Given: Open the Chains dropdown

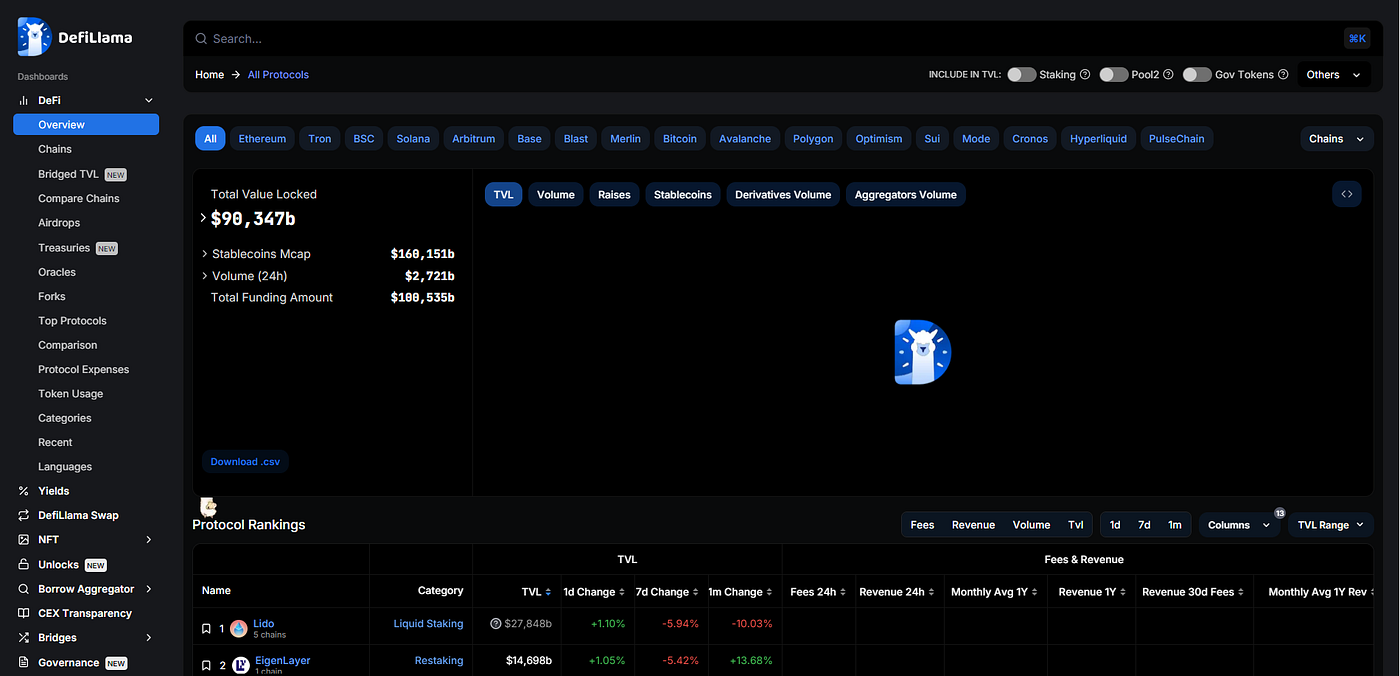Looking at the screenshot, I should tap(1336, 139).
